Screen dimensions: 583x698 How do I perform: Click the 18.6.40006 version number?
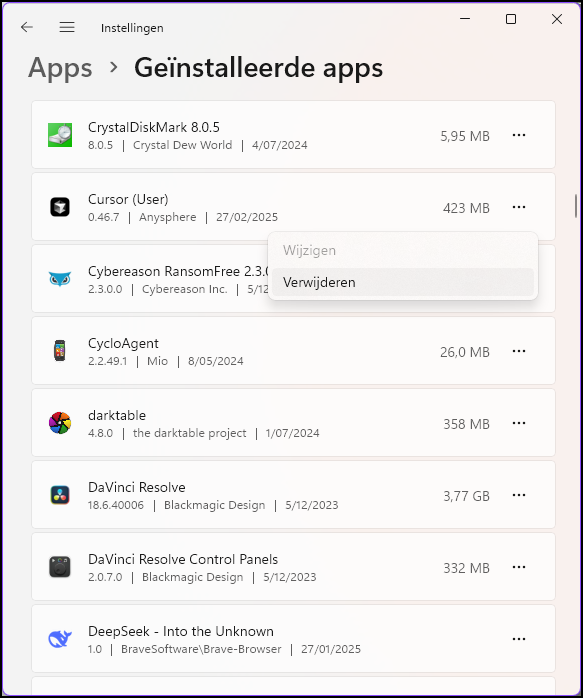coord(116,505)
